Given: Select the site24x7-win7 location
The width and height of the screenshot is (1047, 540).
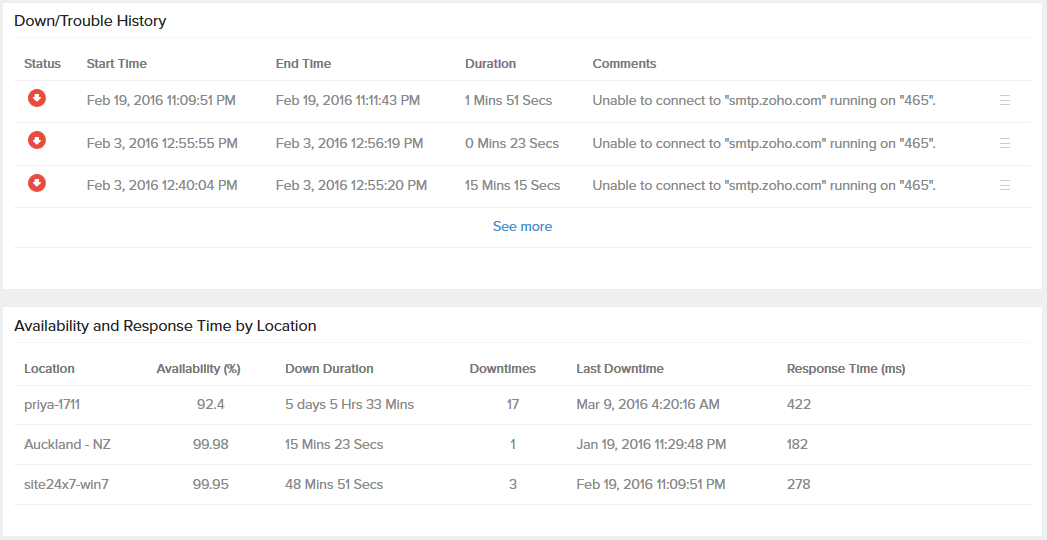Looking at the screenshot, I should point(66,484).
